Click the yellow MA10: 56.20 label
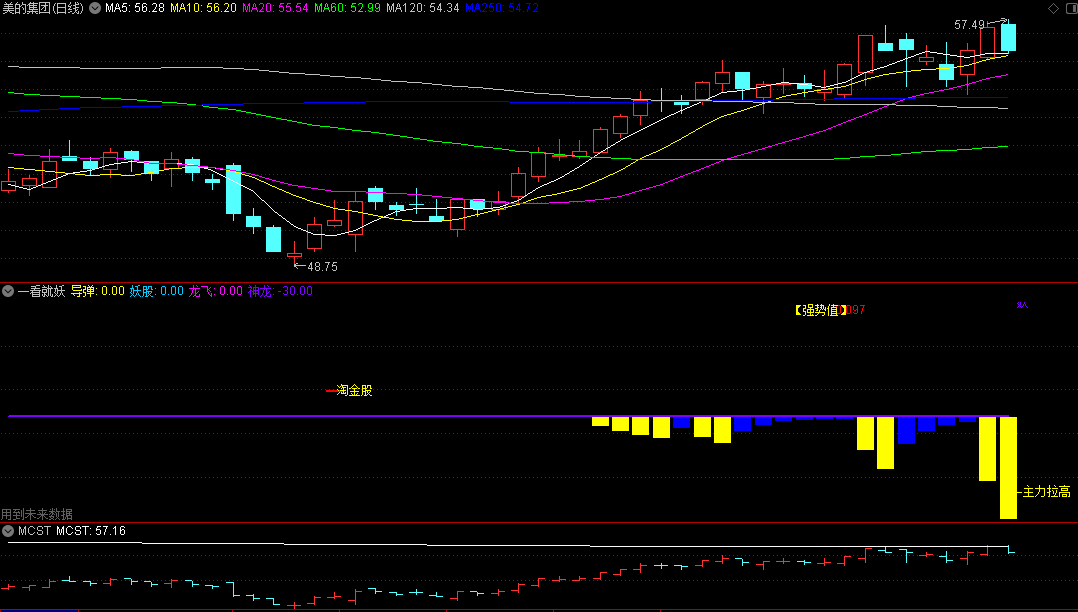 tap(204, 8)
